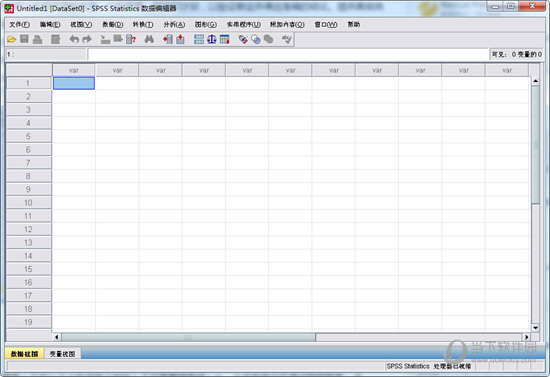Click the "1 :" cell reference box
The height and width of the screenshot is (377, 550).
(46, 54)
